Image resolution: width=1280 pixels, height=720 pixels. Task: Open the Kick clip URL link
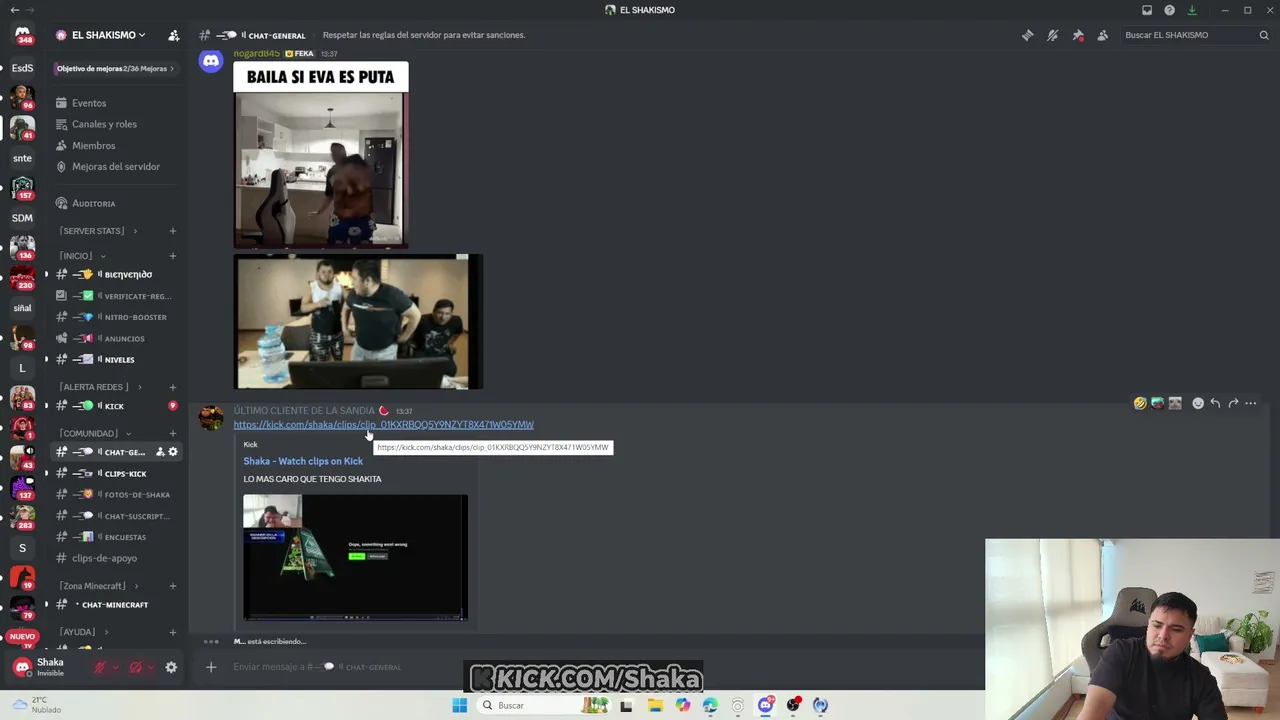pos(383,425)
